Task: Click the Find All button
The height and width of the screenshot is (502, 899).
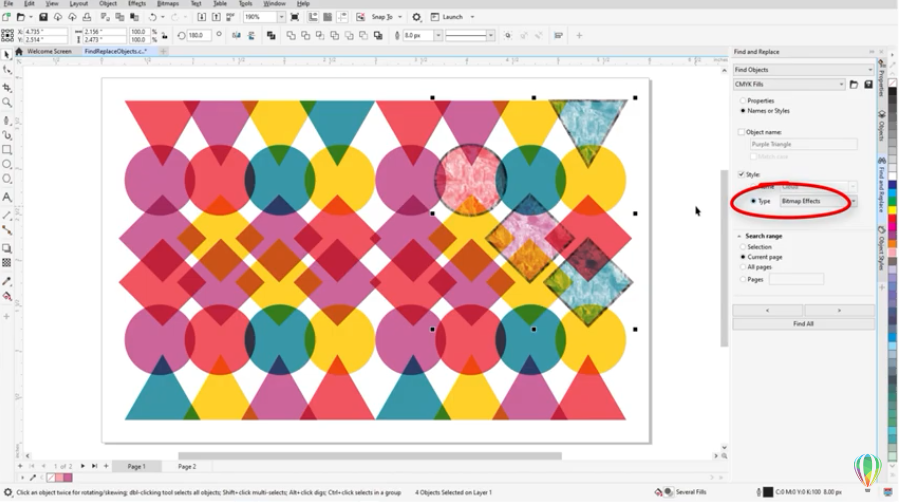Action: tap(802, 324)
